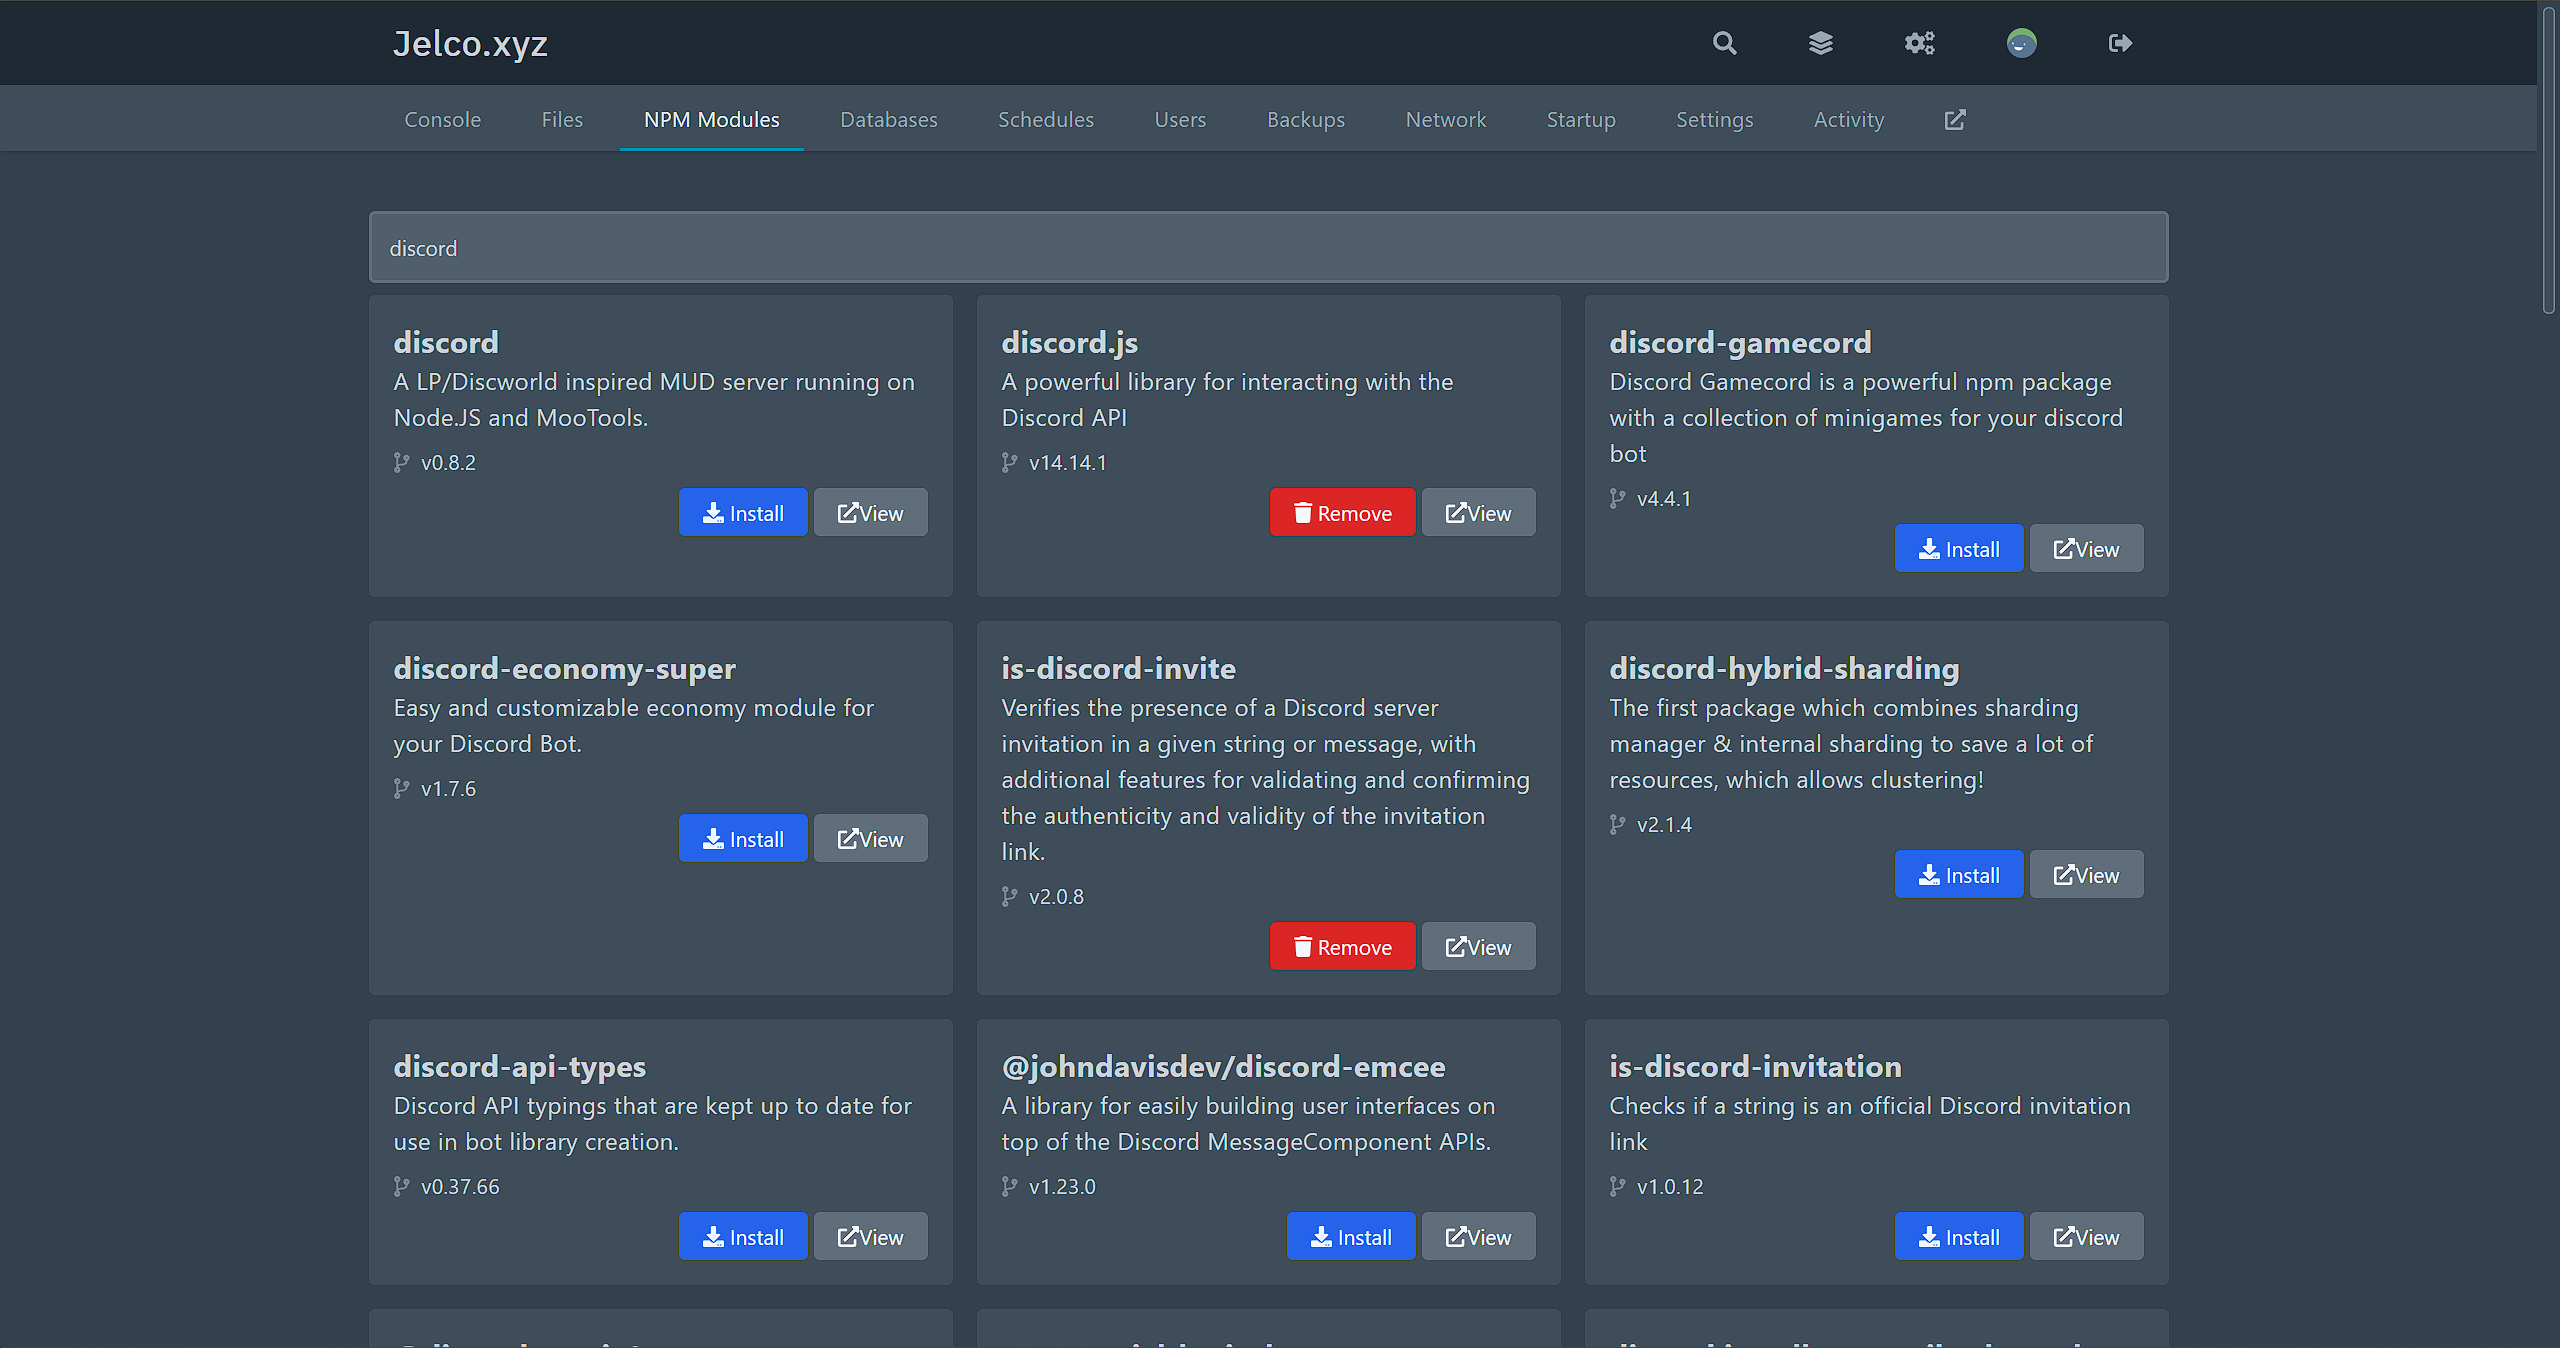Click the branch icon beside v1.23.0
The height and width of the screenshot is (1348, 2560).
coord(1009,1186)
